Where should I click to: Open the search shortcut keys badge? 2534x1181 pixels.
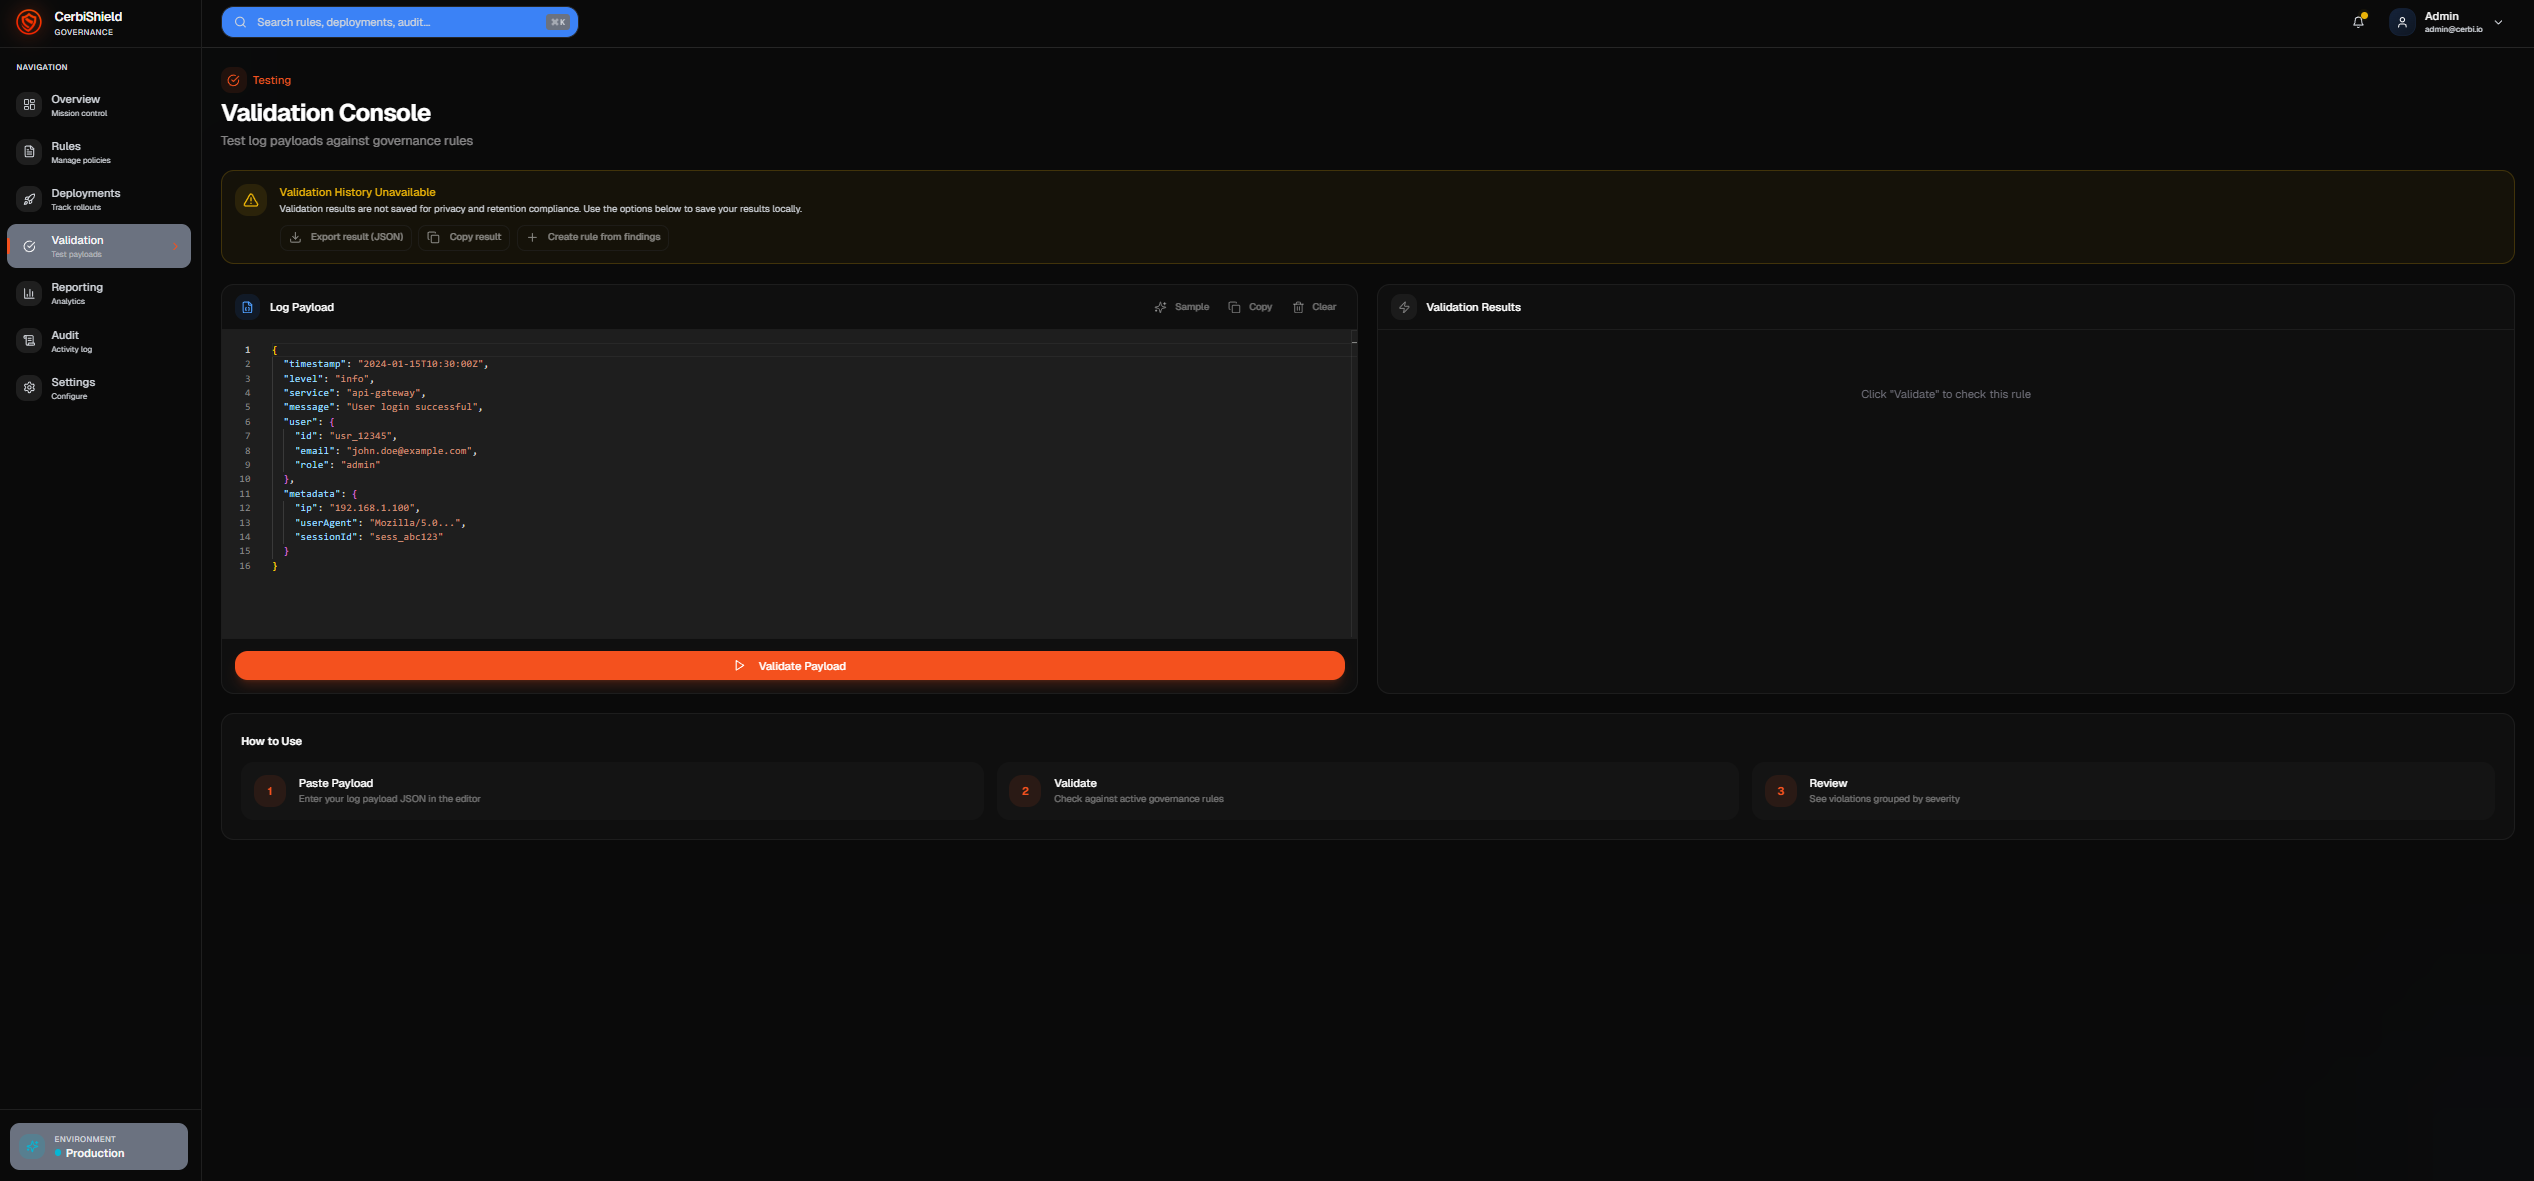point(557,21)
